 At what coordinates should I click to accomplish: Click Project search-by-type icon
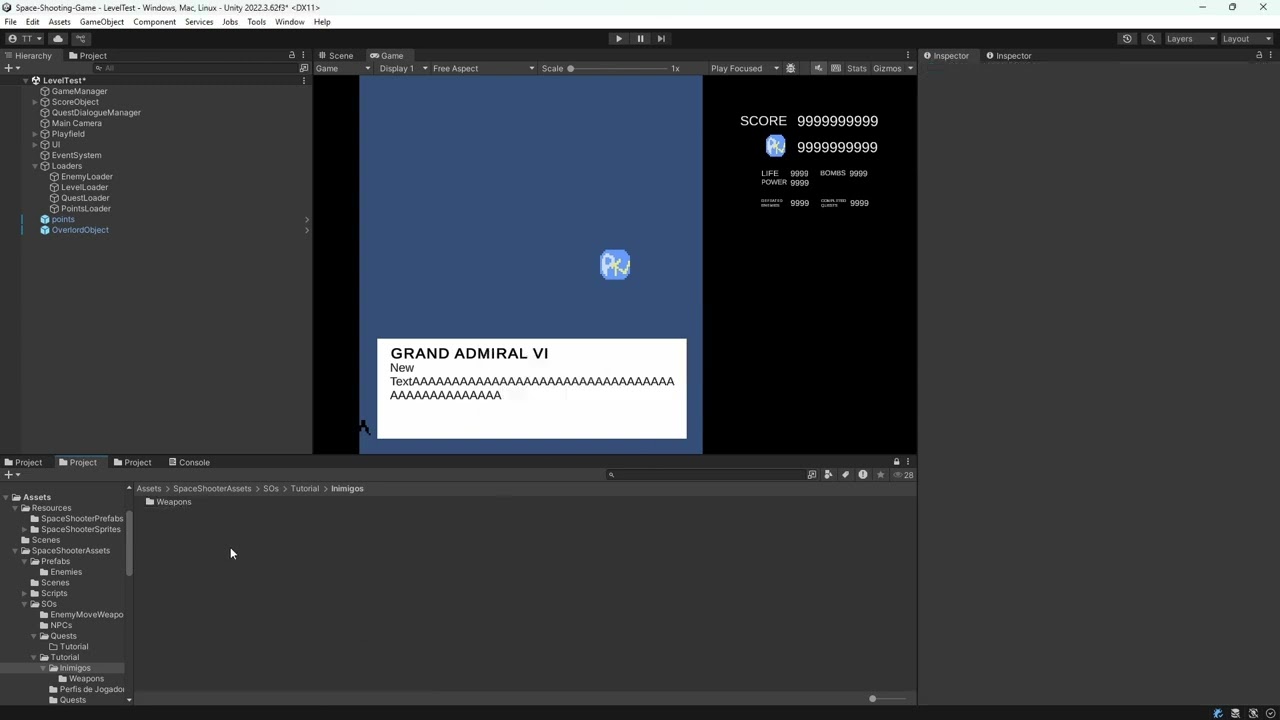pyautogui.click(x=812, y=475)
